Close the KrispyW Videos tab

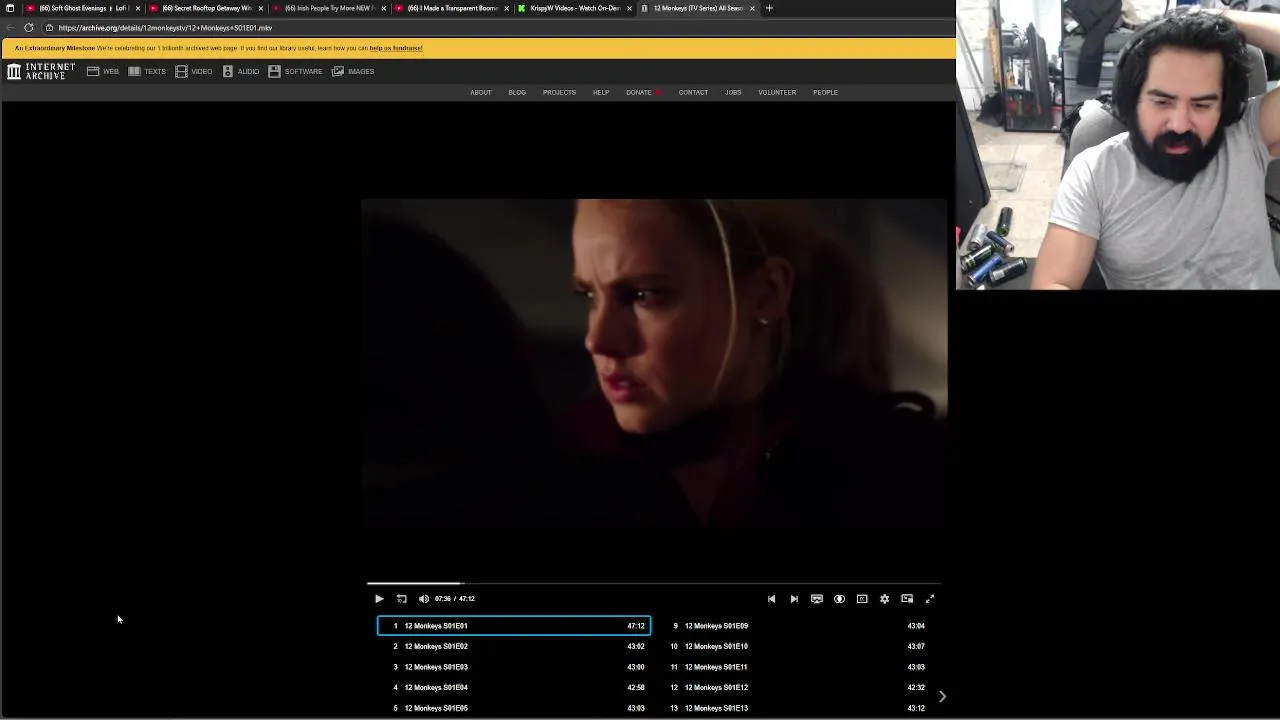click(x=629, y=8)
